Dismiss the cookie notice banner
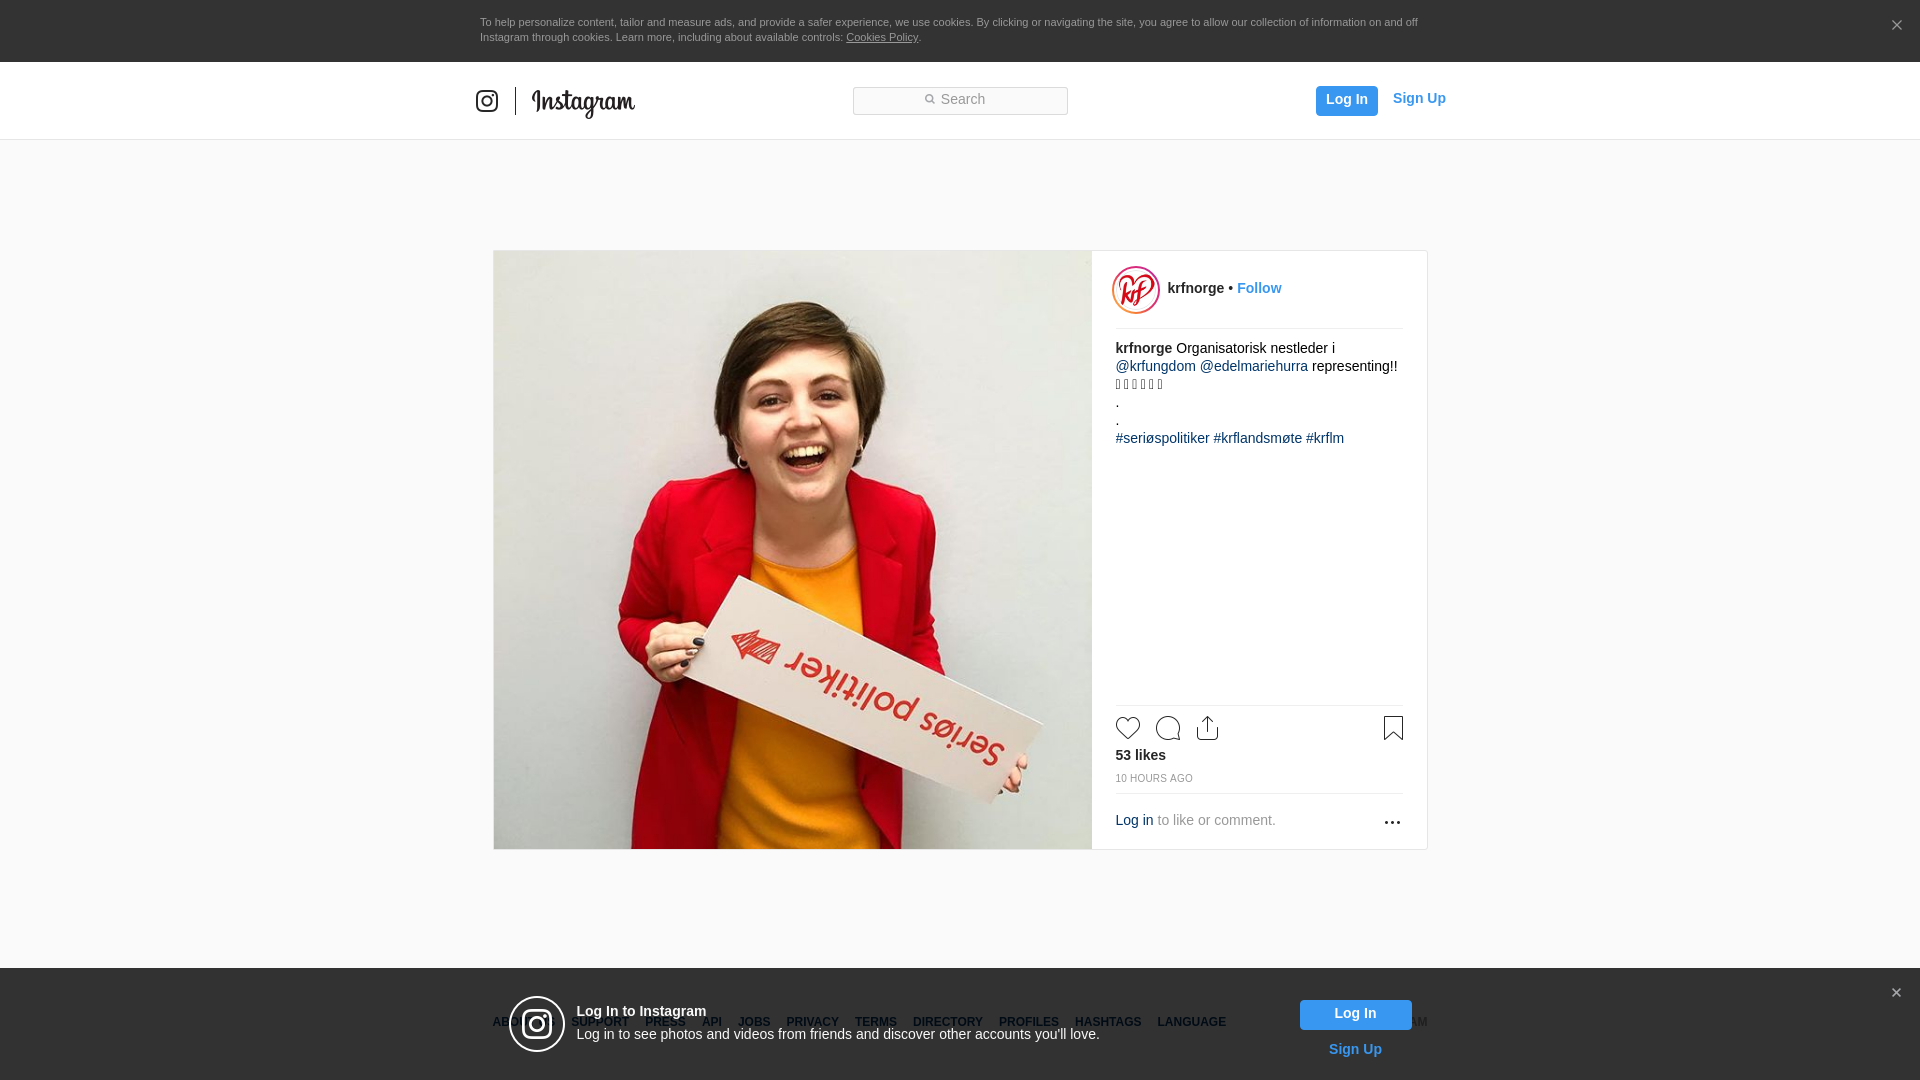This screenshot has width=1920, height=1080. tap(1896, 26)
